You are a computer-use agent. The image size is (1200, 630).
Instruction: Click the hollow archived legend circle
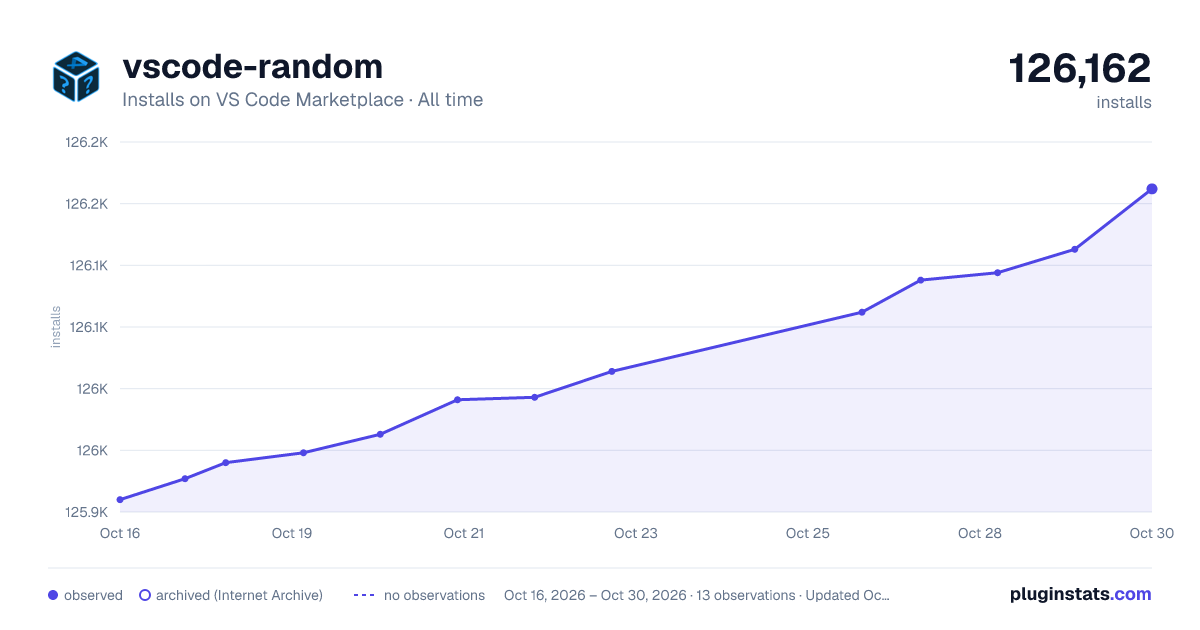[145, 595]
